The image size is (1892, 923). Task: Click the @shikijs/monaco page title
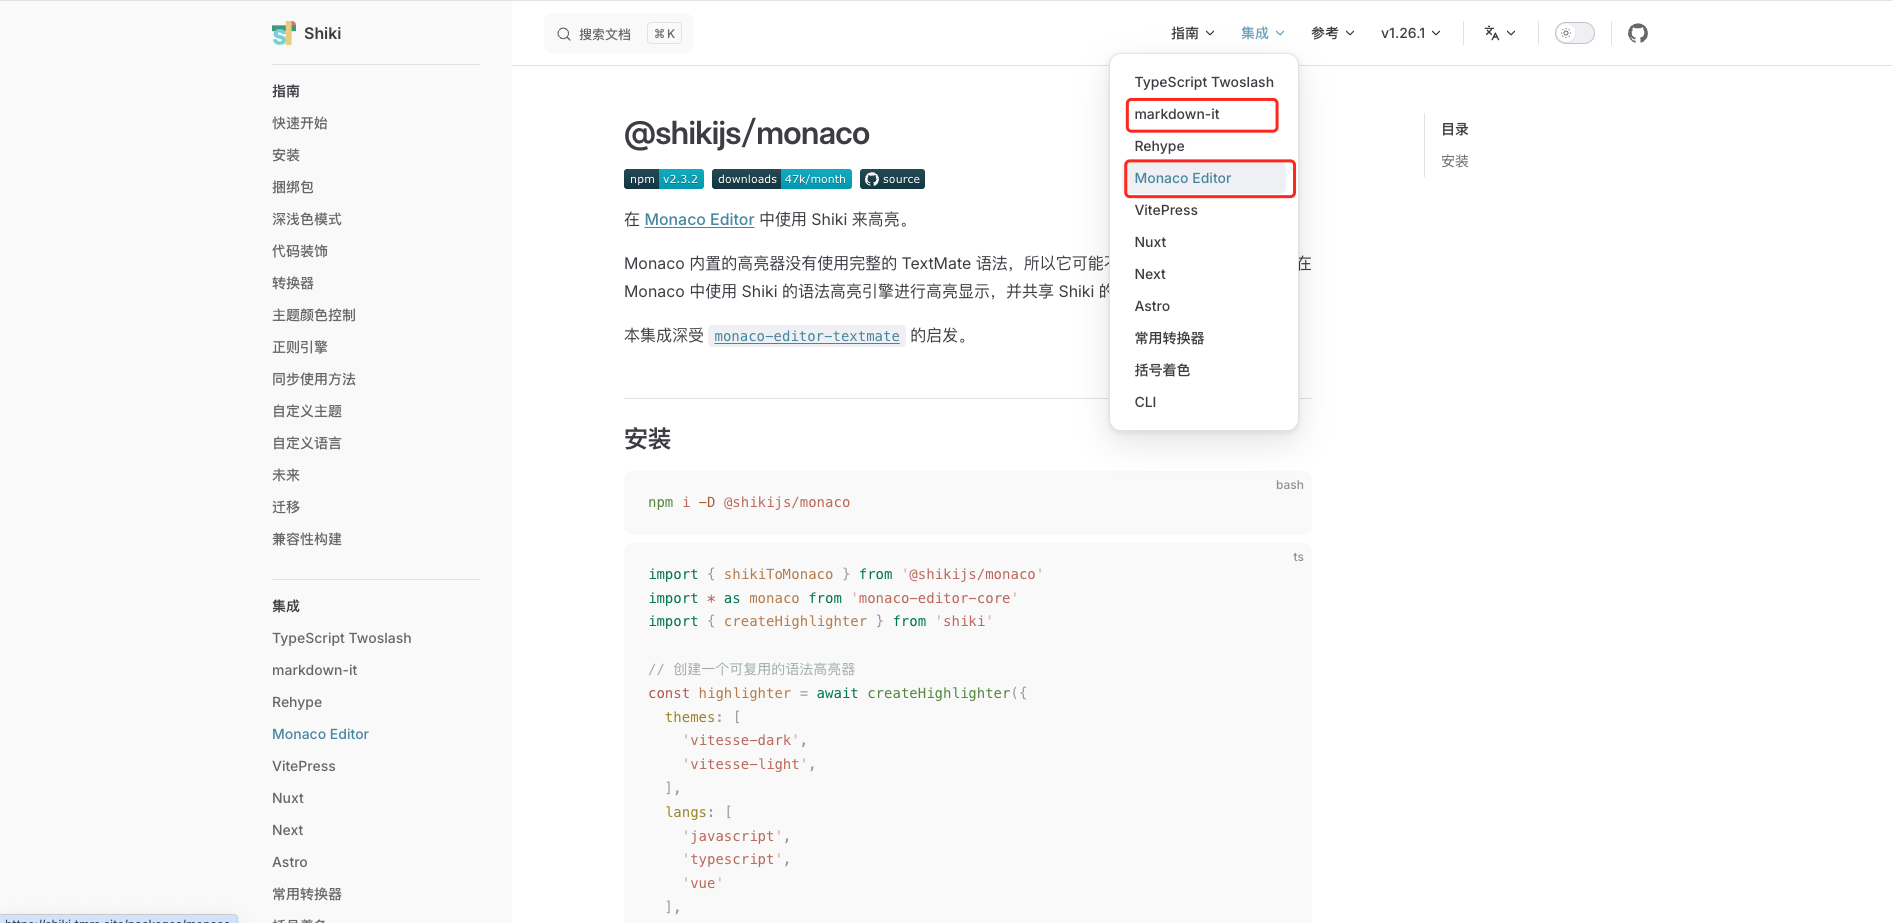(x=747, y=133)
